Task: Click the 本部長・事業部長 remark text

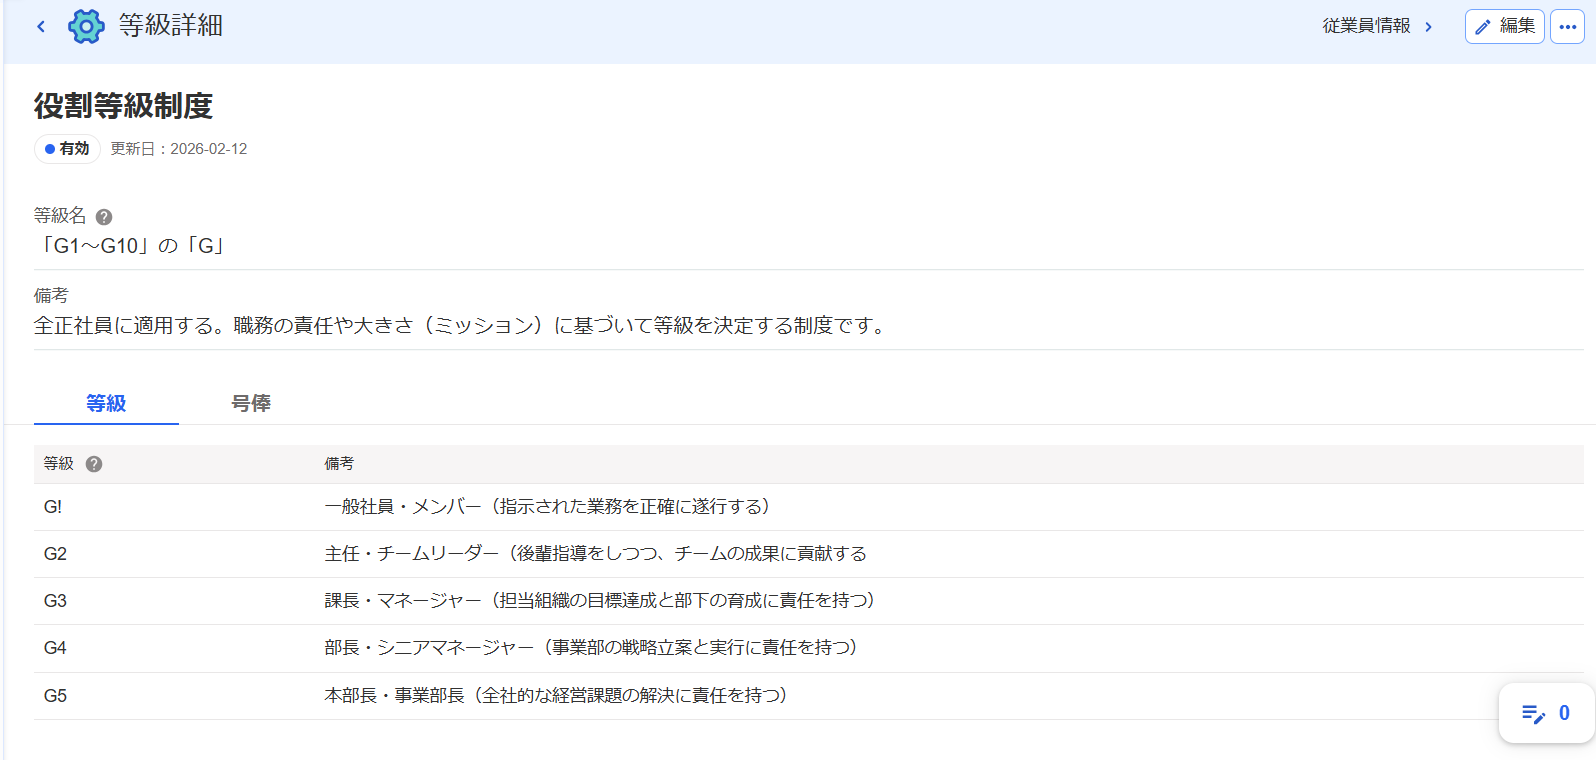Action: [556, 696]
